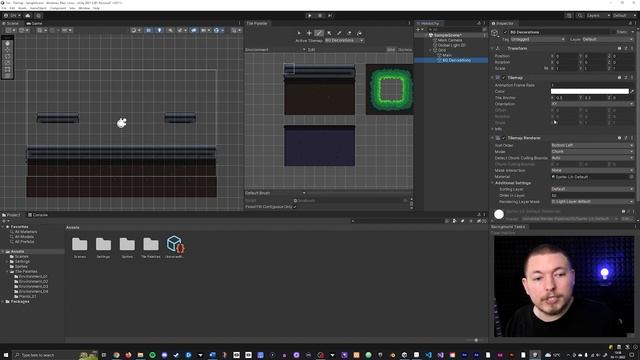Select Main Camera in Hierarchy
This screenshot has height=360, width=640.
[450, 40]
